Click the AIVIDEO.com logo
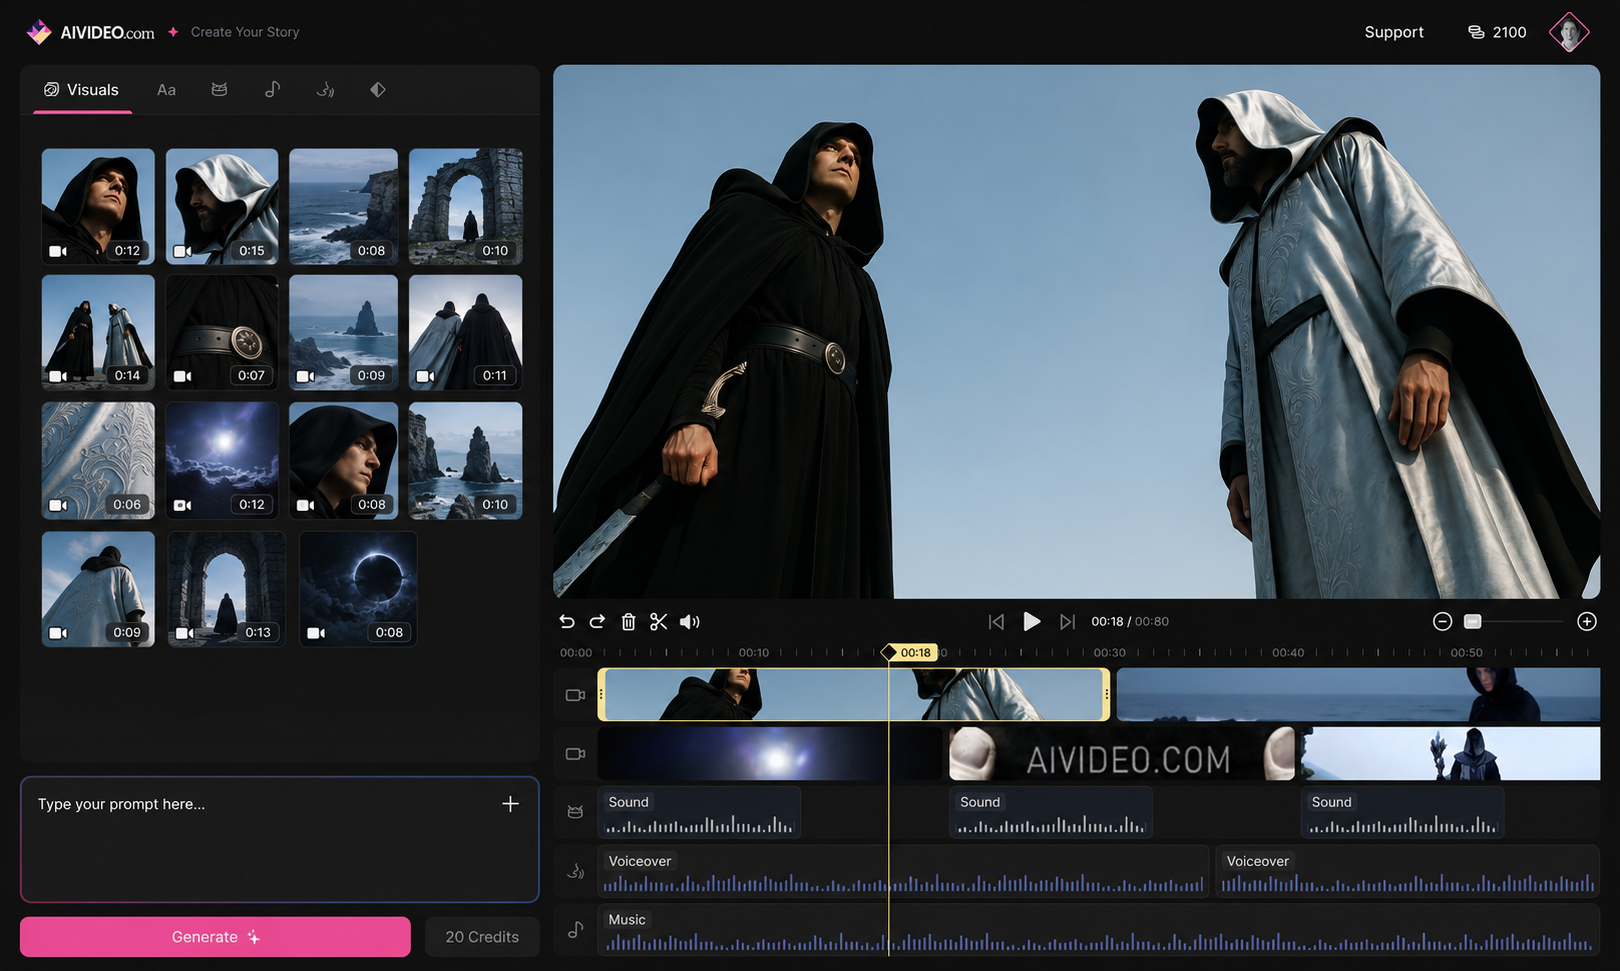The image size is (1620, 971). point(90,32)
